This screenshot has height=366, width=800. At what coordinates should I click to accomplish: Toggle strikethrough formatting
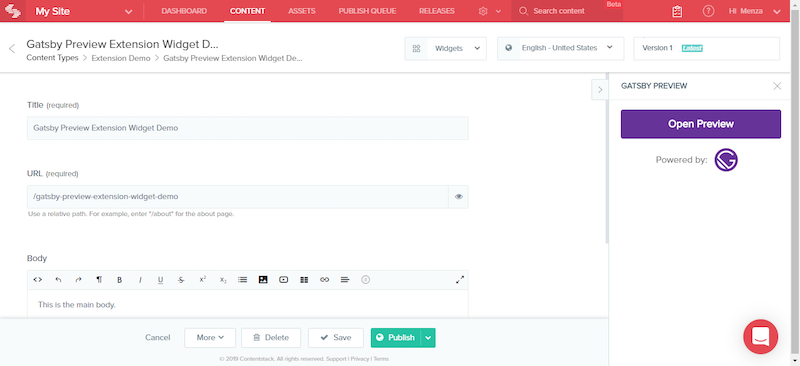coord(181,280)
